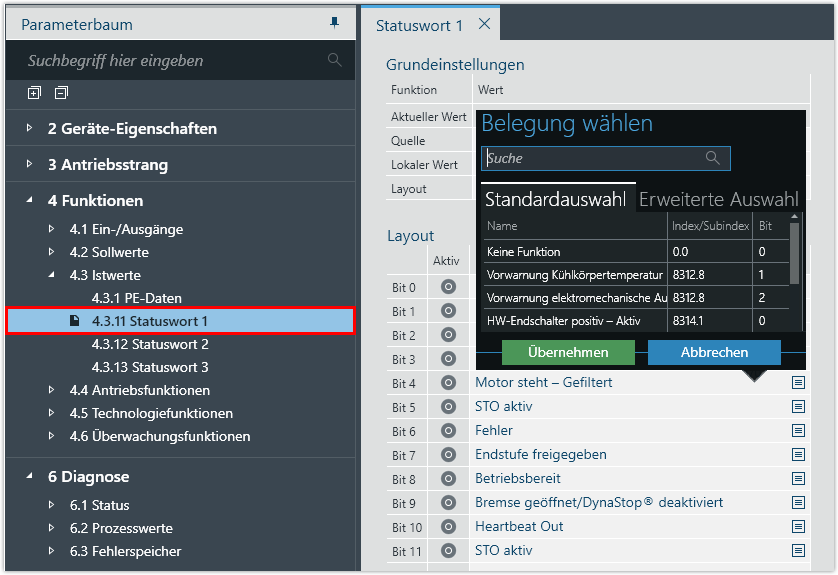Image resolution: width=838 pixels, height=575 pixels.
Task: Collapse the 6 Diagnose section
Action: tap(29, 477)
